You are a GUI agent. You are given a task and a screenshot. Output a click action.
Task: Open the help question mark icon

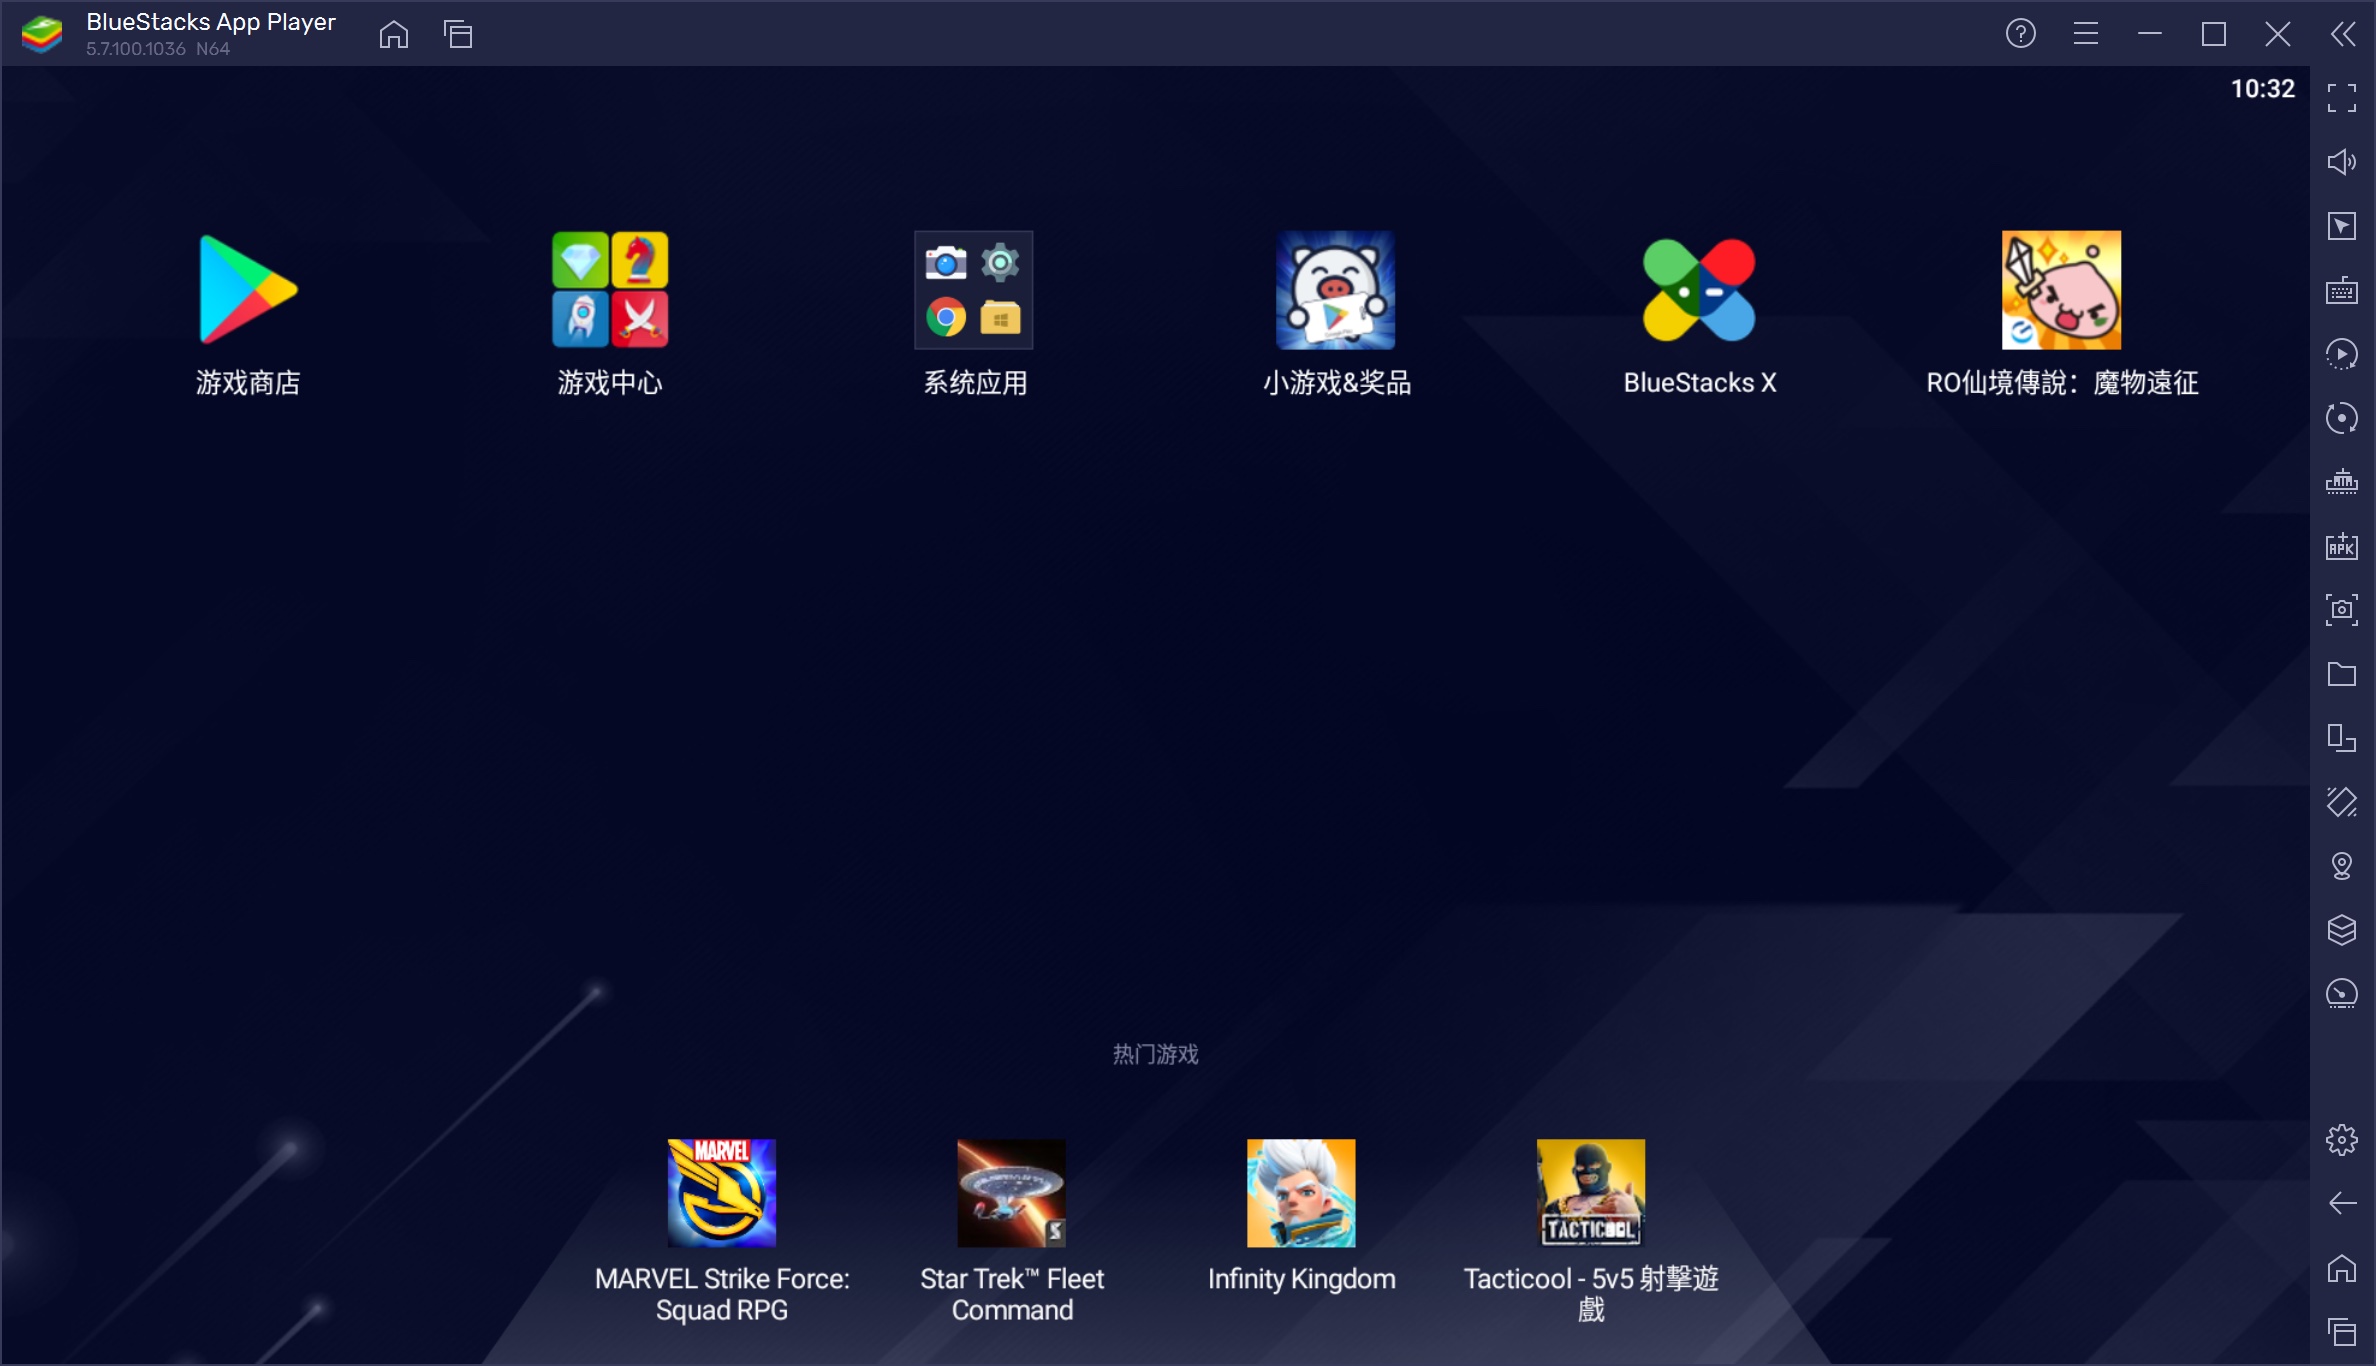coord(2021,34)
